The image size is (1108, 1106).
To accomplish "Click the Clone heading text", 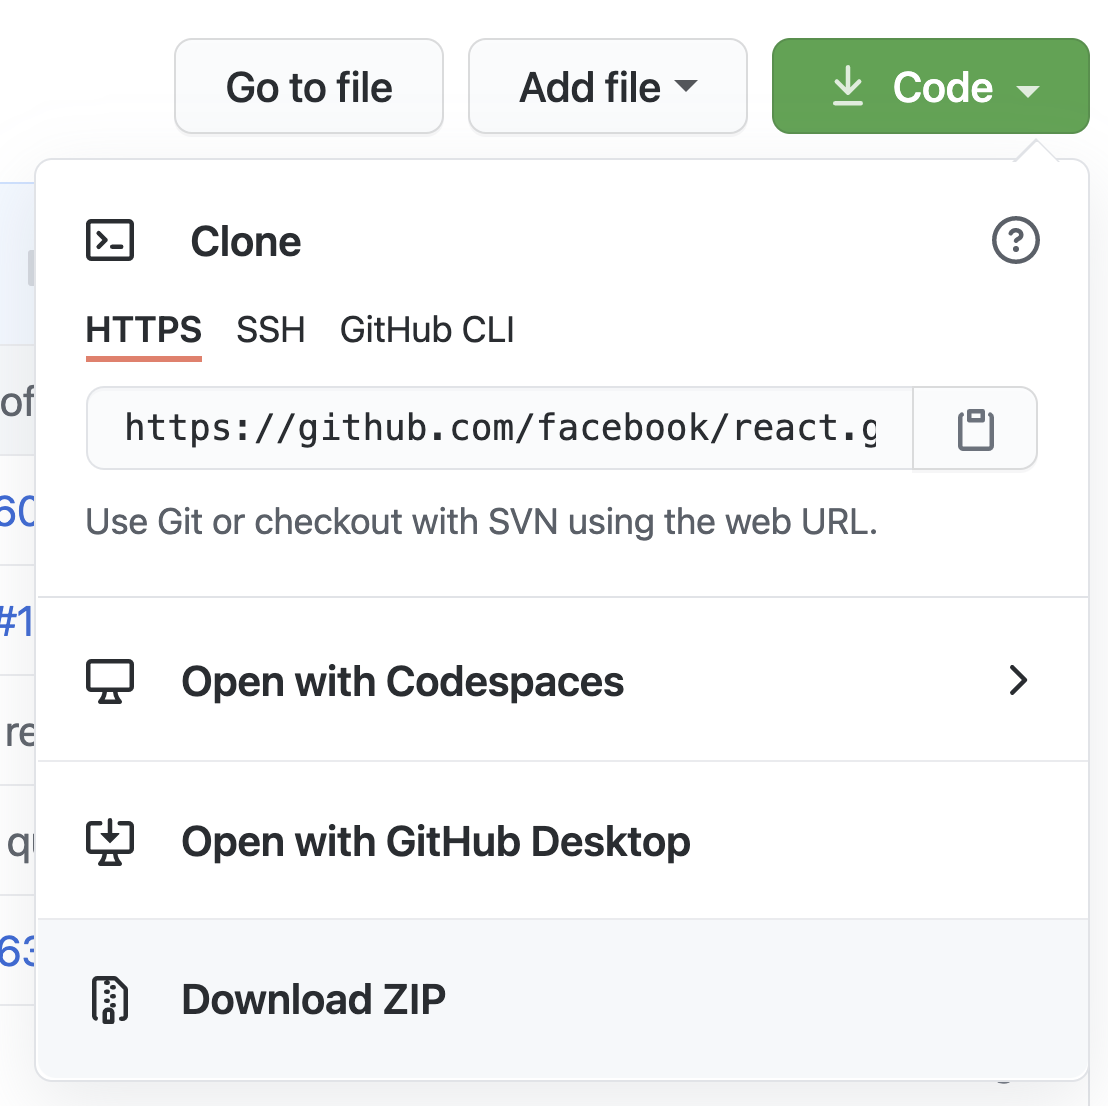I will (246, 242).
